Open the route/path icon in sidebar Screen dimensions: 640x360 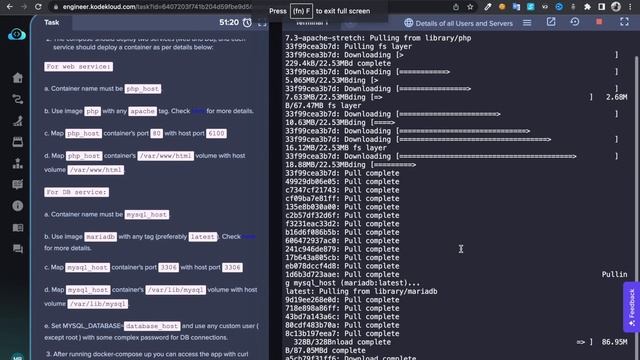click(18, 99)
